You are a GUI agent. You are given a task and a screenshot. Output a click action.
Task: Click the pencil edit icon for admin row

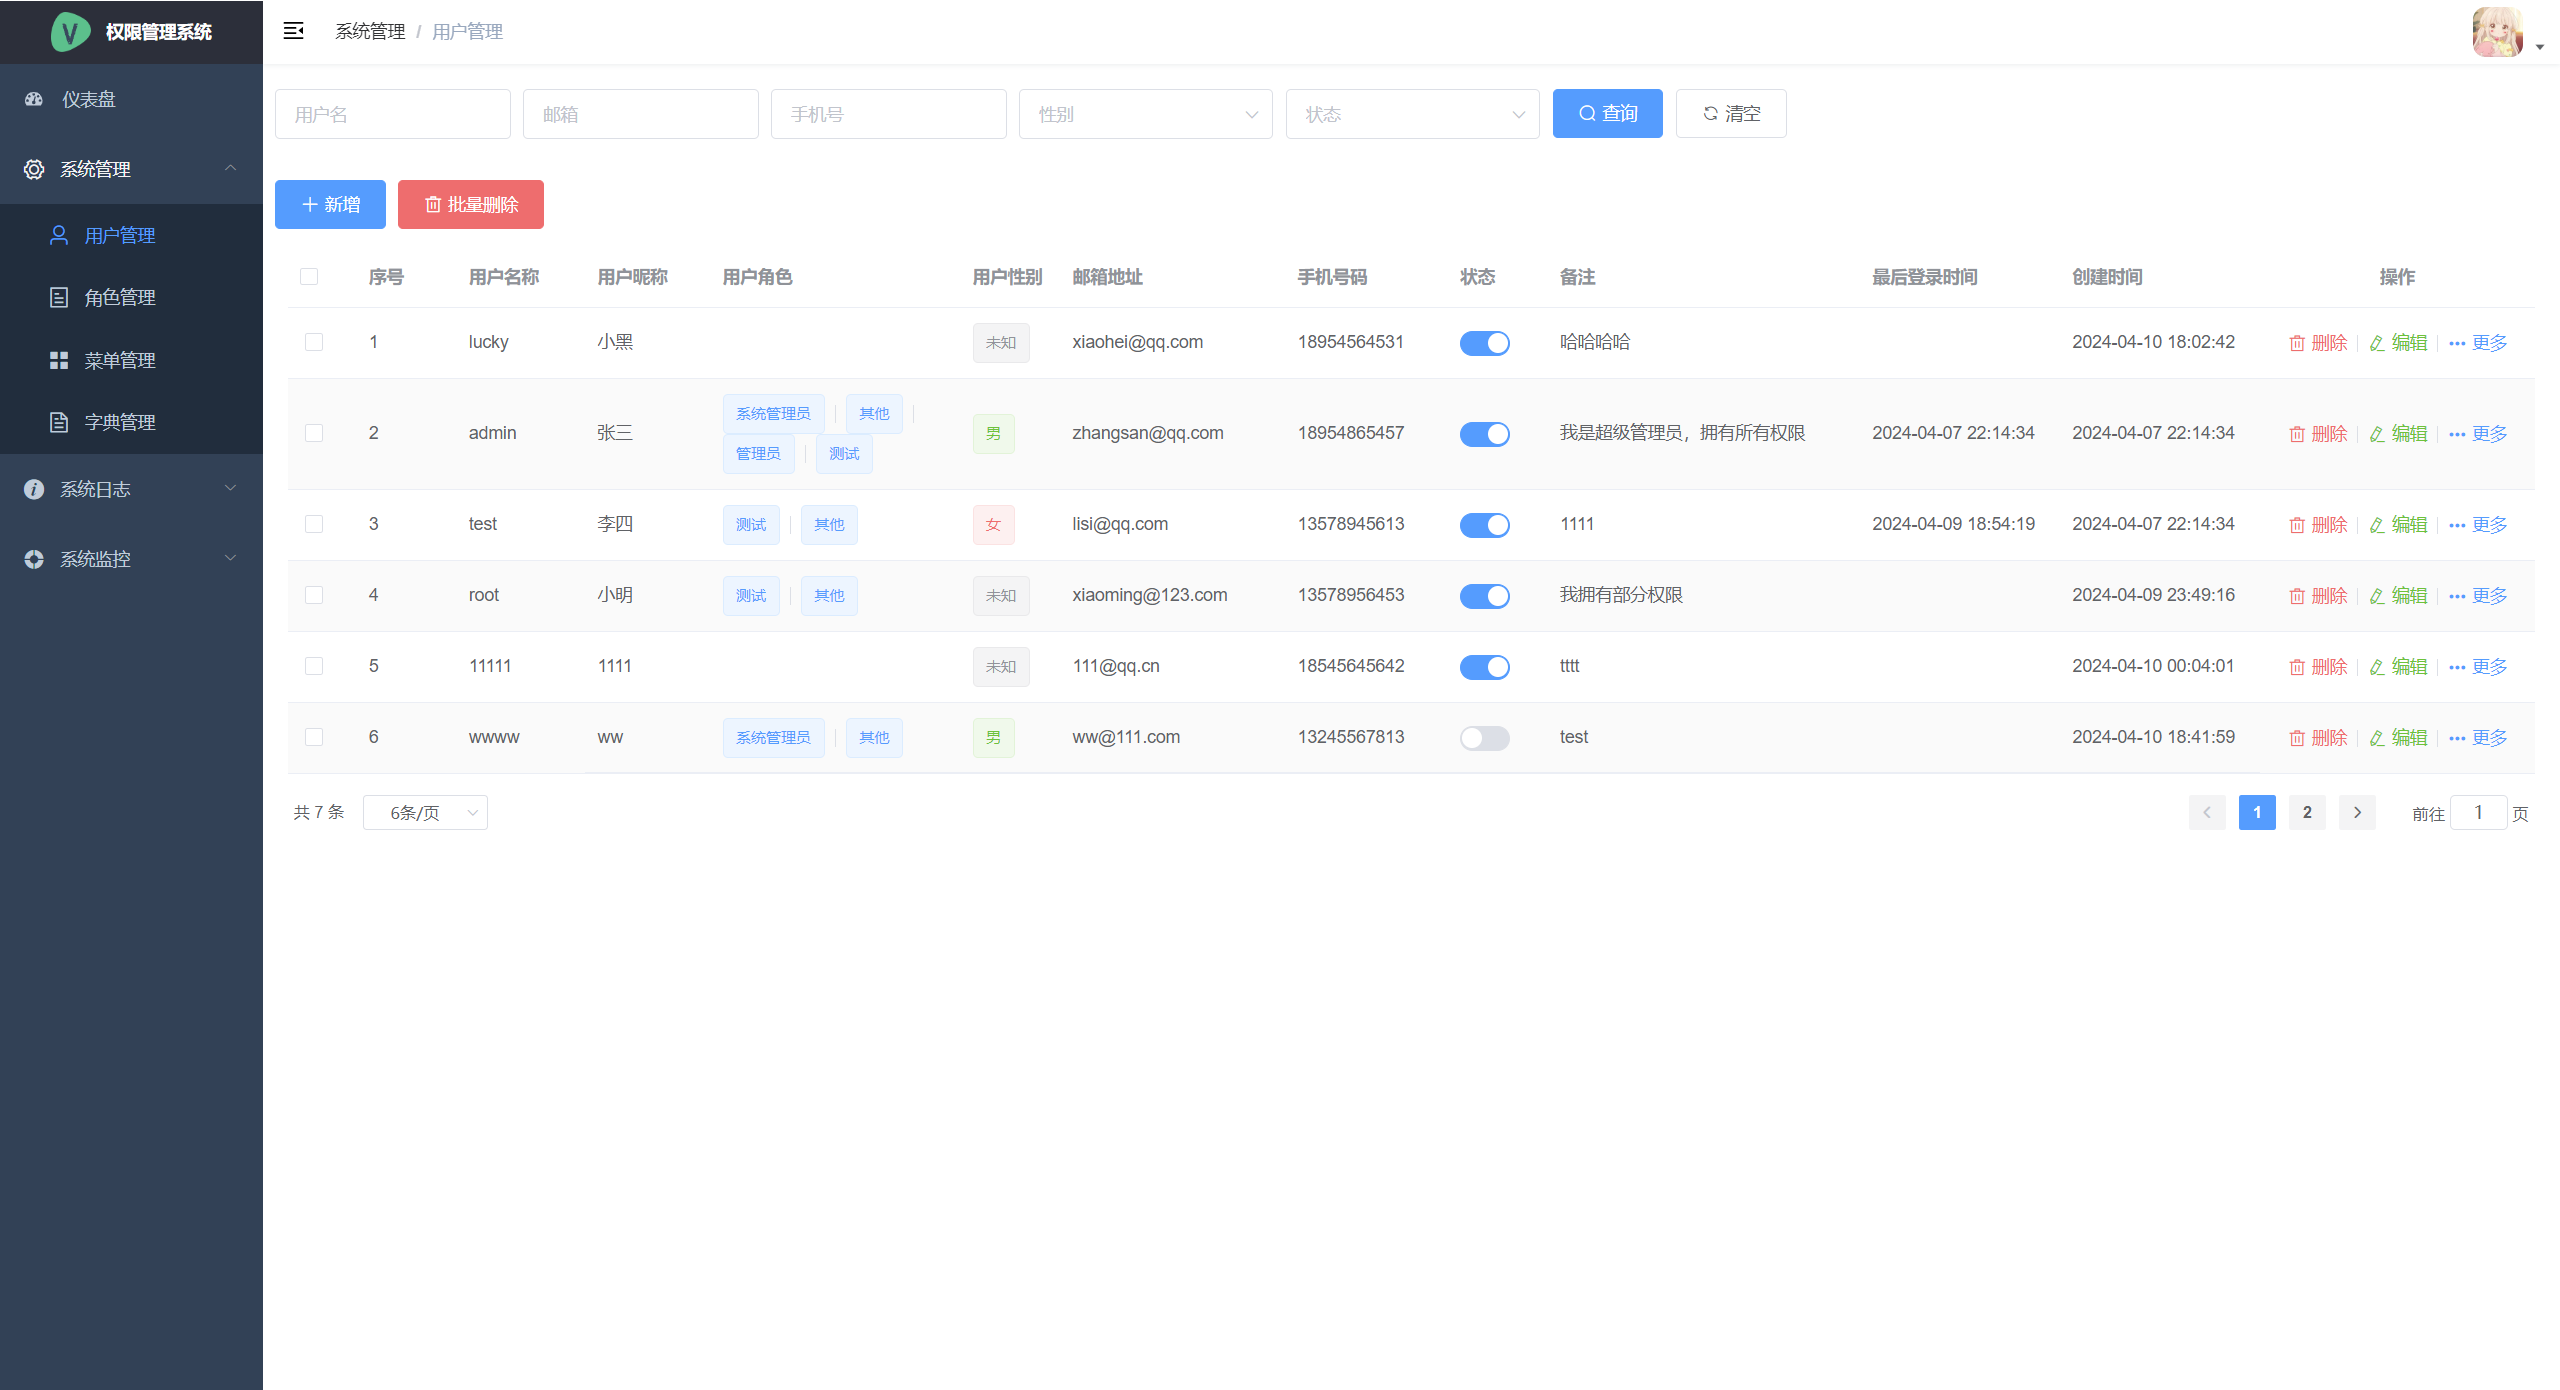click(x=2377, y=434)
